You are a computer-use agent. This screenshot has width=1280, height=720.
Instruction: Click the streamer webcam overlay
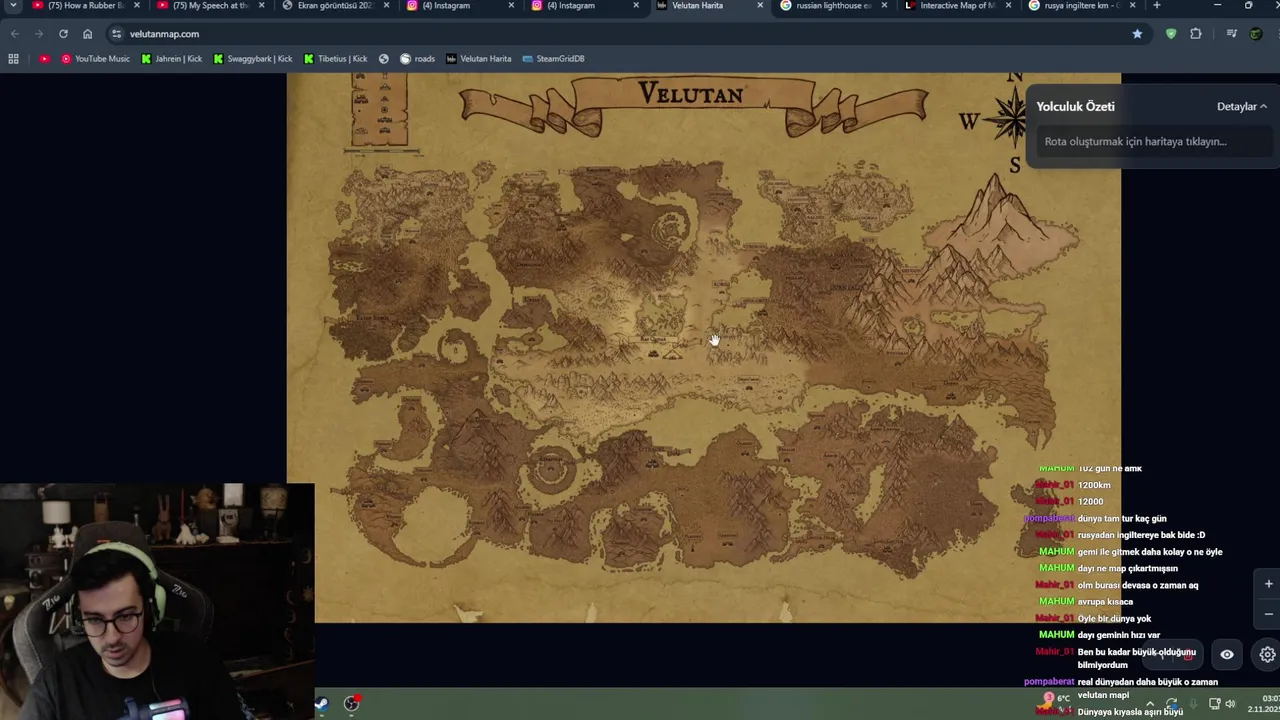(157, 602)
